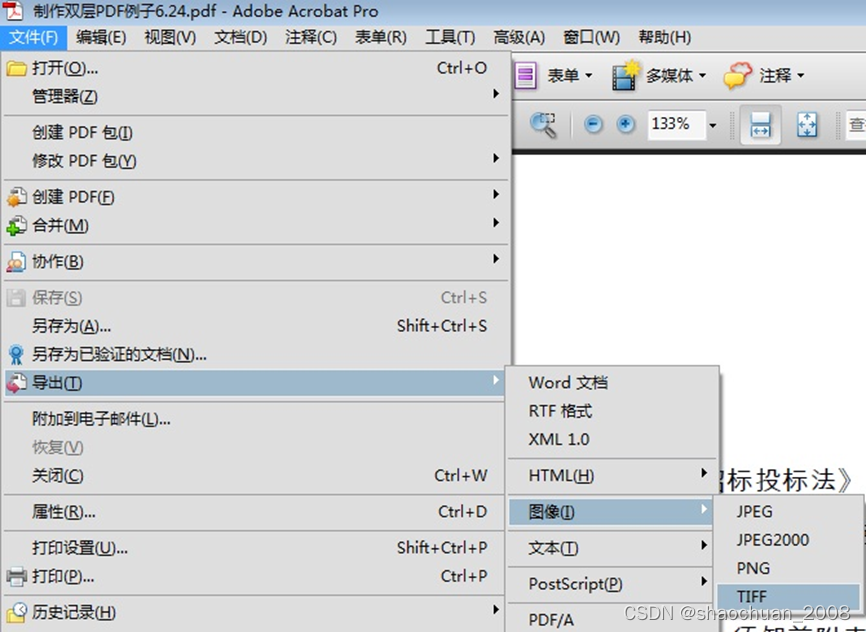This screenshot has width=866, height=632.
Task: Open the 文件(F) menu
Action: point(34,38)
